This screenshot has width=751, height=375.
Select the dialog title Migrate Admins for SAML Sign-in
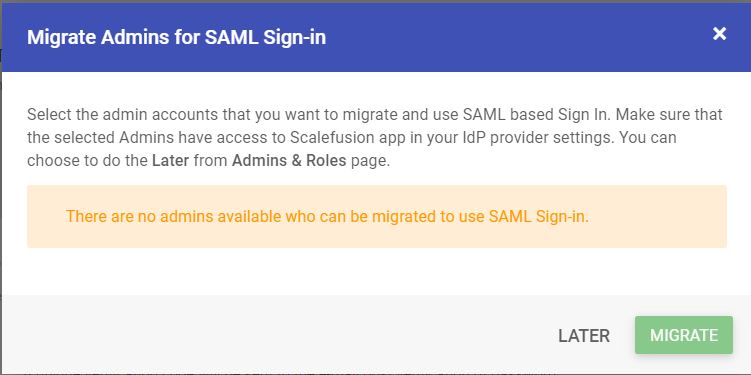(x=176, y=37)
